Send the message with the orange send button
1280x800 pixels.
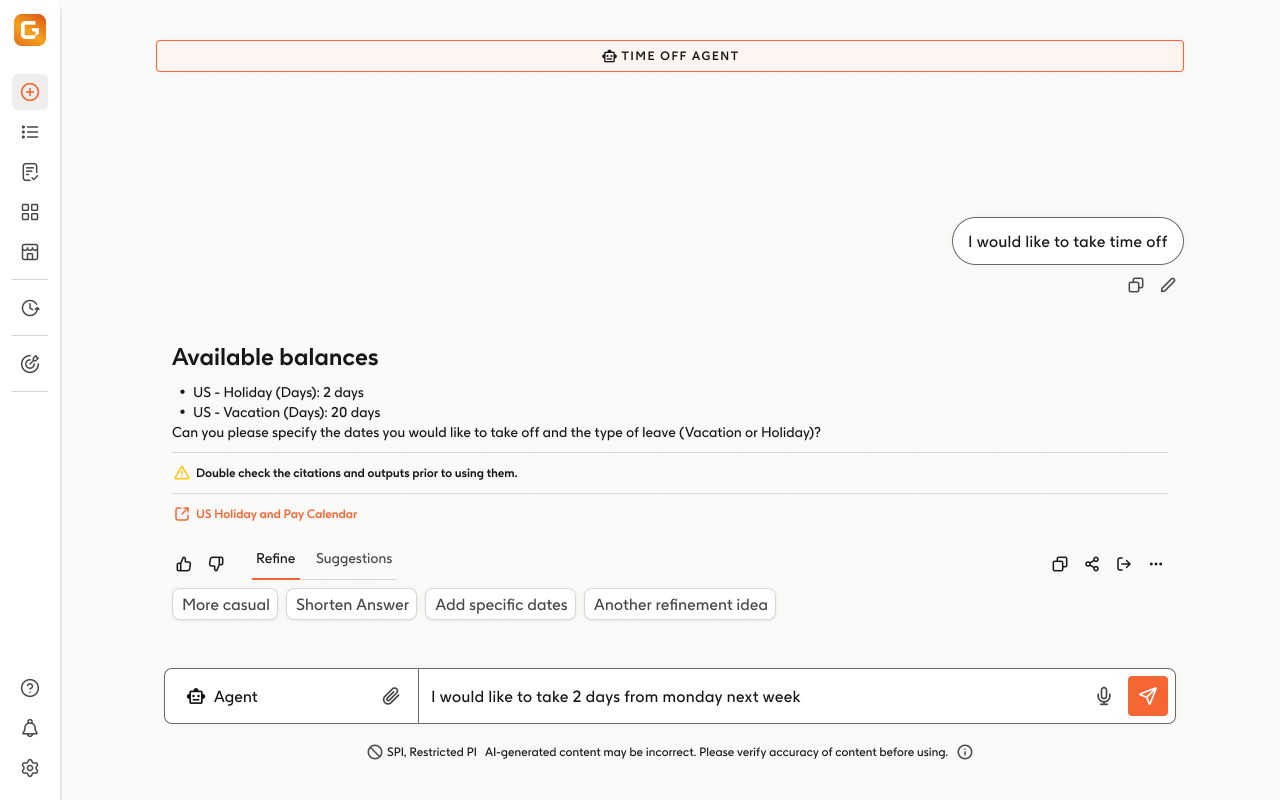click(1148, 696)
